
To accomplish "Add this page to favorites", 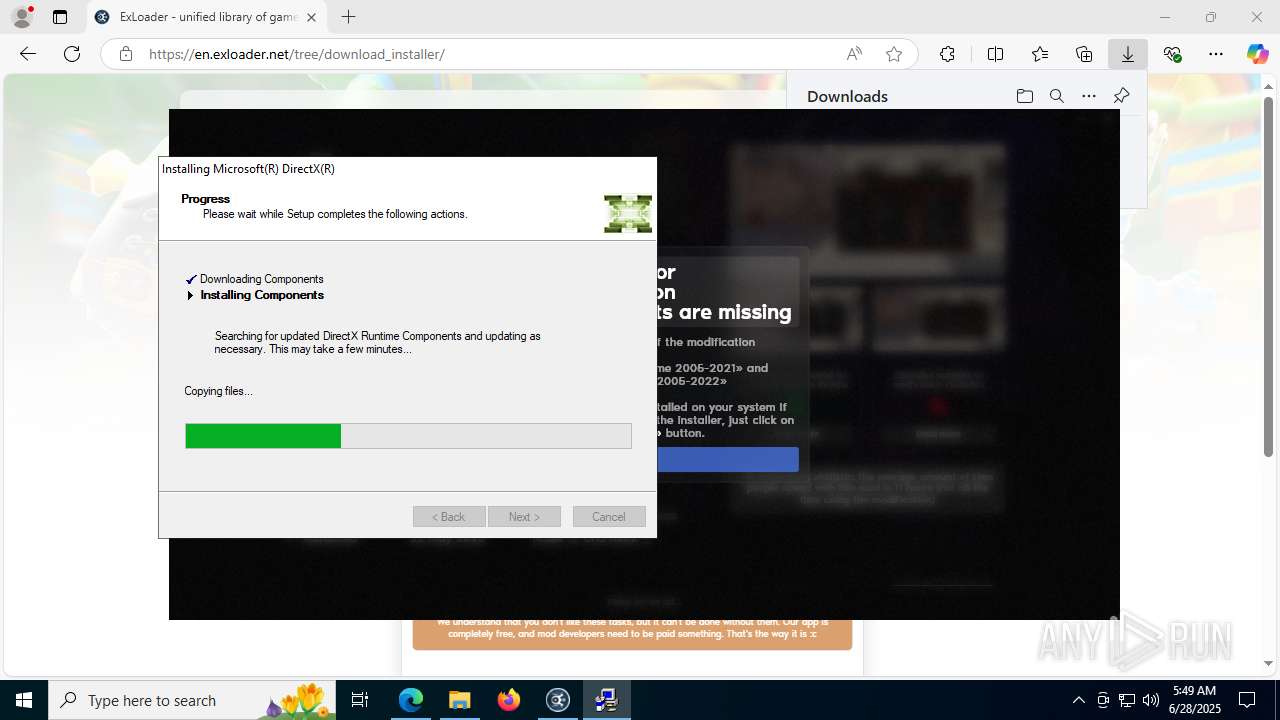I will click(x=894, y=54).
